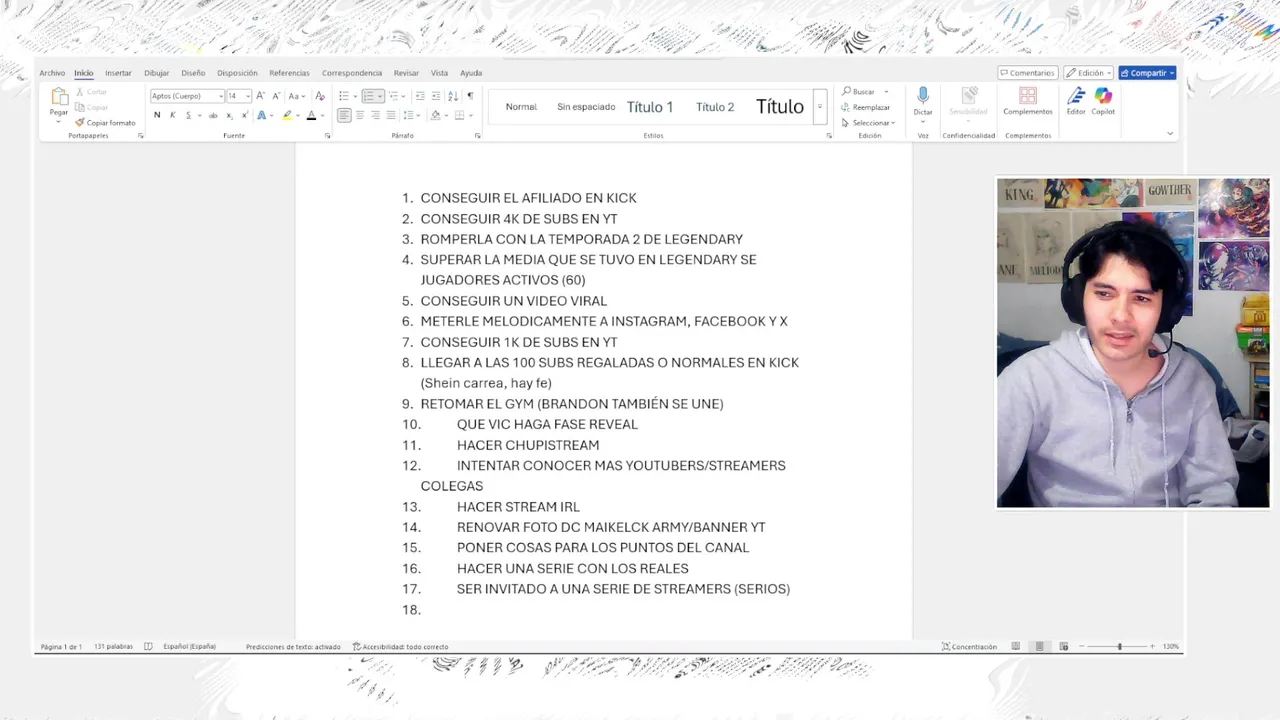Click the bullet list icon
The width and height of the screenshot is (1280, 720).
pyautogui.click(x=343, y=96)
